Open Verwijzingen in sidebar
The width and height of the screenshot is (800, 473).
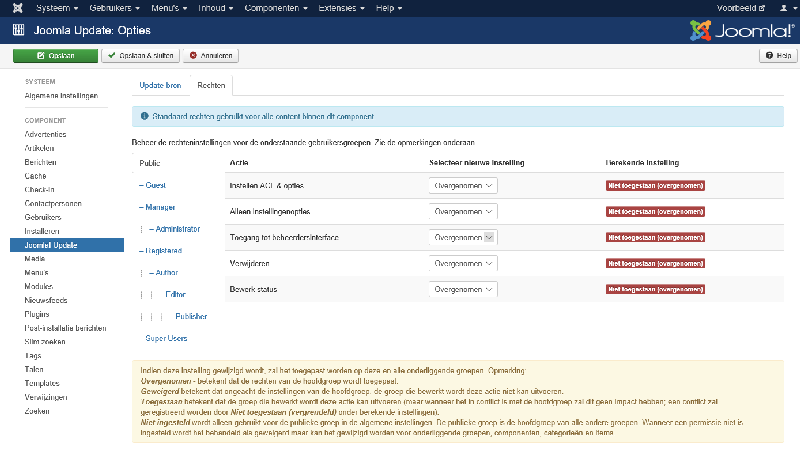click(45, 397)
